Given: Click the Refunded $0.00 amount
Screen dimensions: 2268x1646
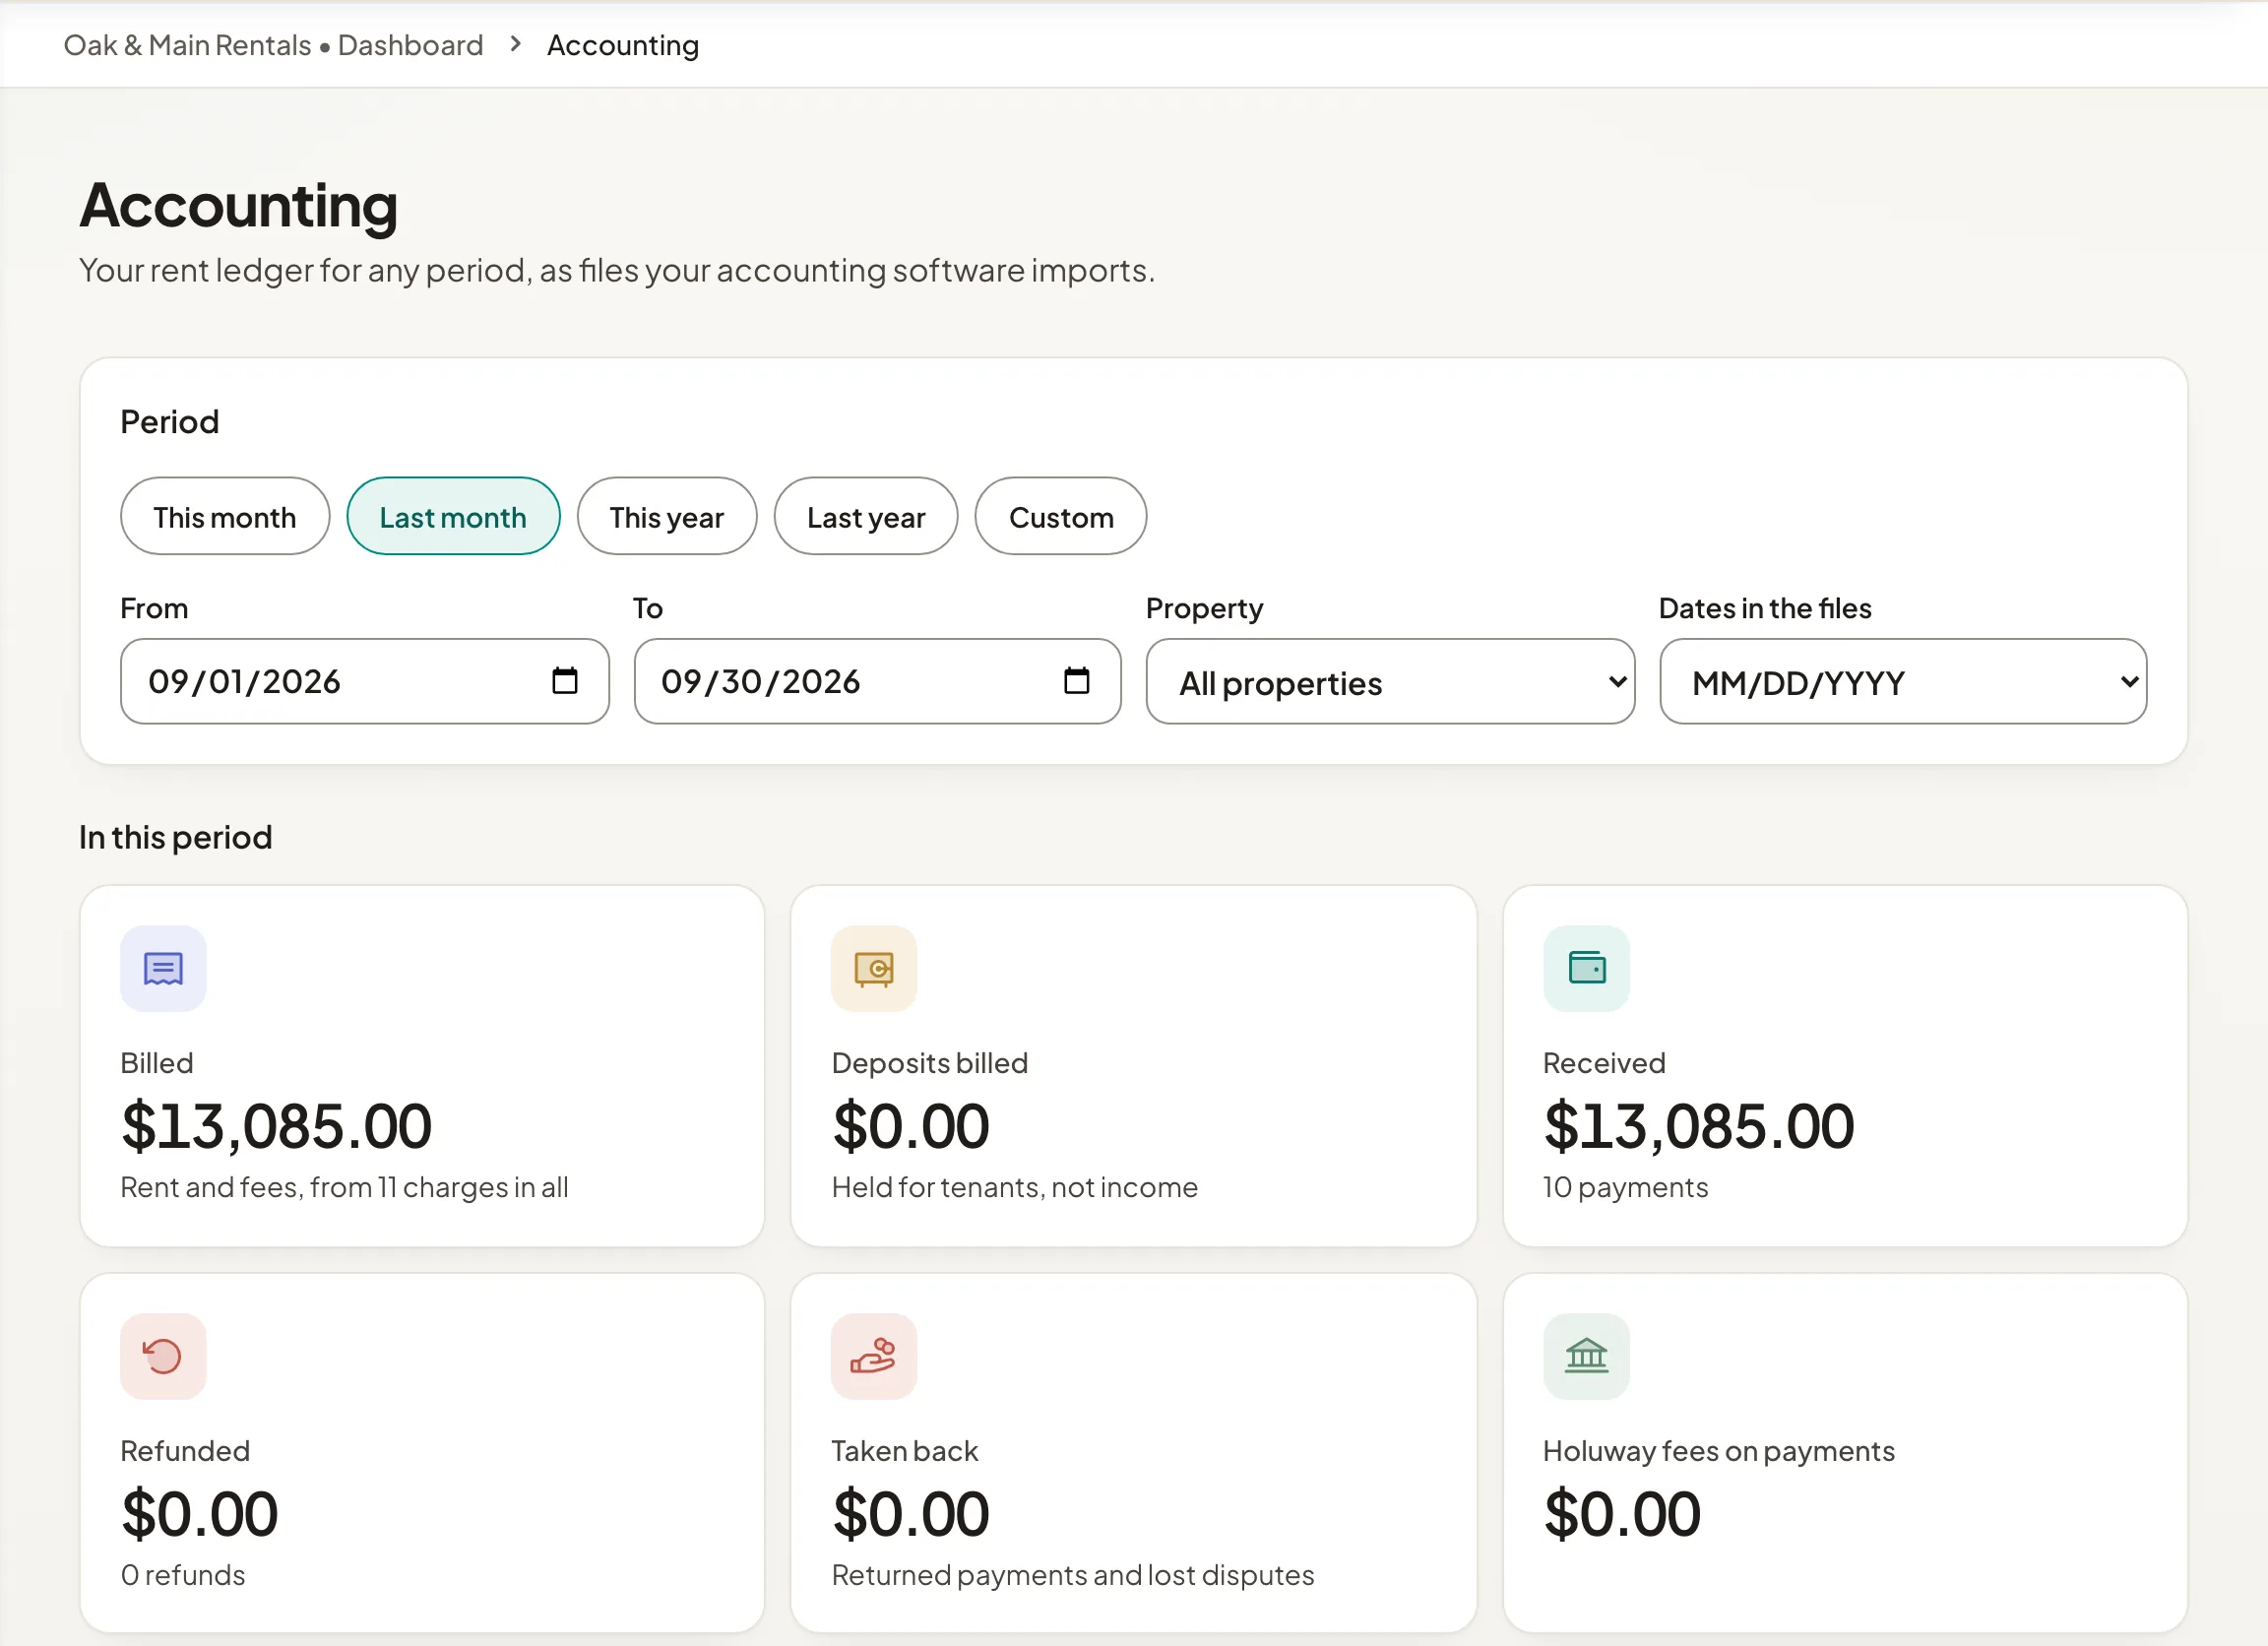Looking at the screenshot, I should pyautogui.click(x=200, y=1514).
